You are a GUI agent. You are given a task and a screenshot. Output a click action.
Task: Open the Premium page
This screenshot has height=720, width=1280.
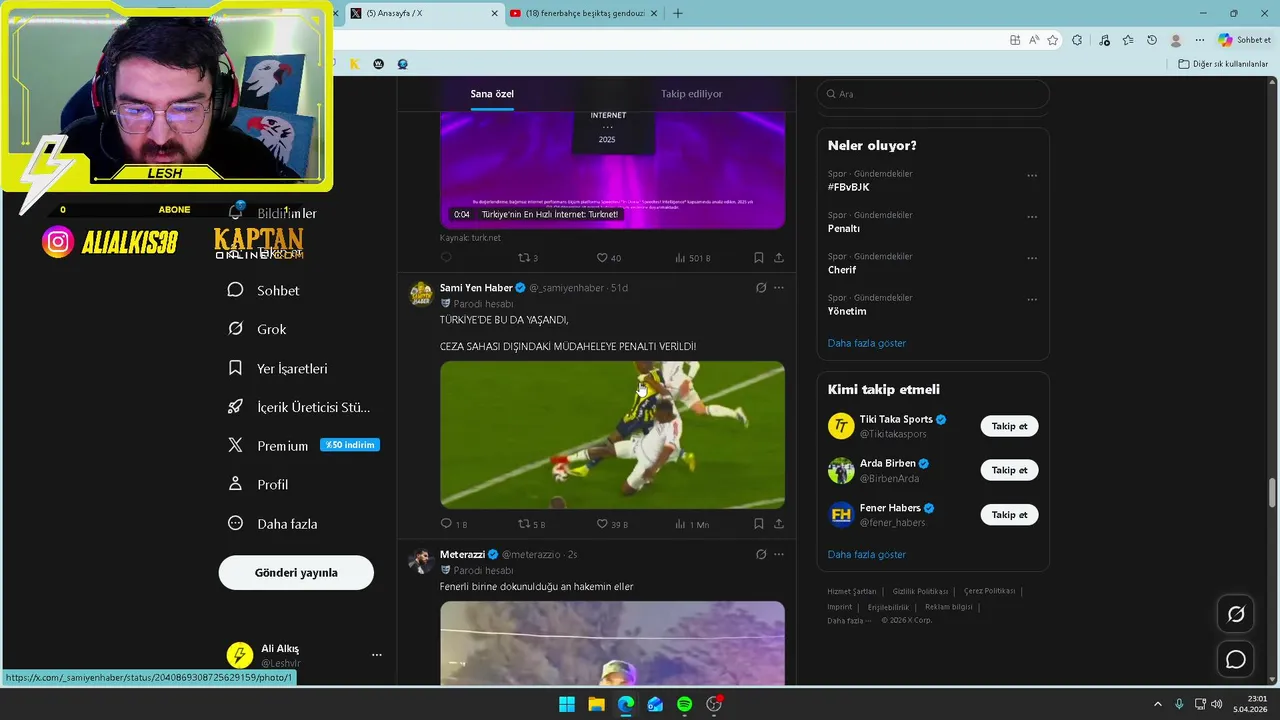pyautogui.click(x=267, y=446)
